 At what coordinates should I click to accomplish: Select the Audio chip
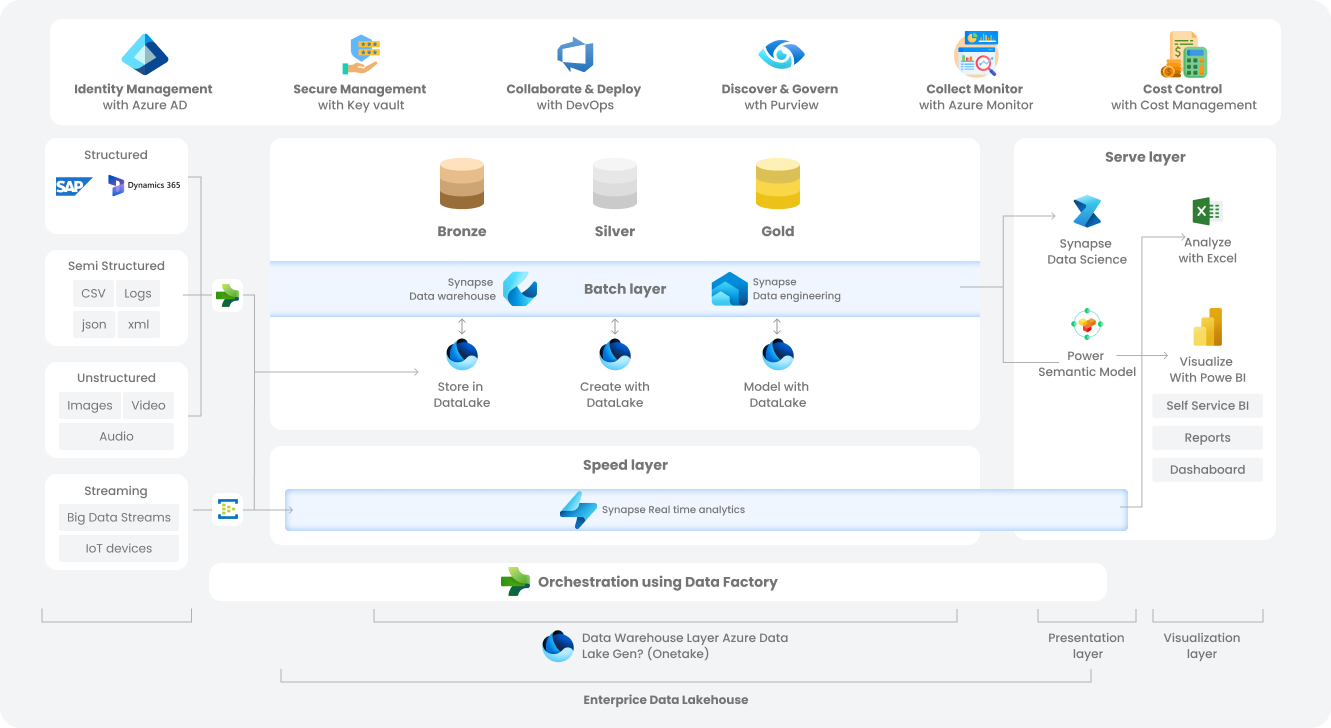116,436
